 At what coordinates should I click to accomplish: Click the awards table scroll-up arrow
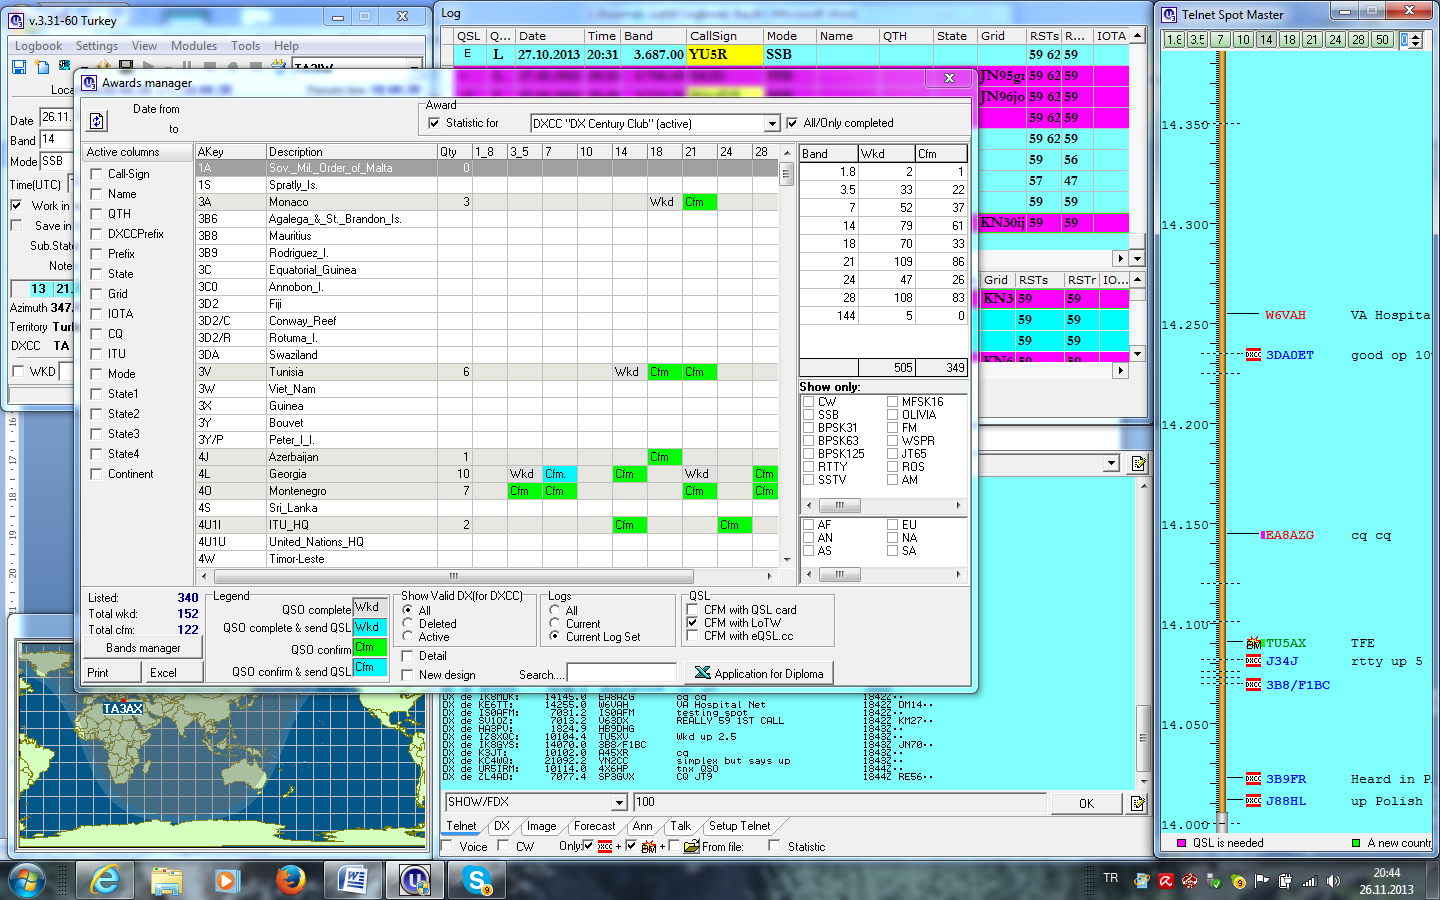[787, 155]
